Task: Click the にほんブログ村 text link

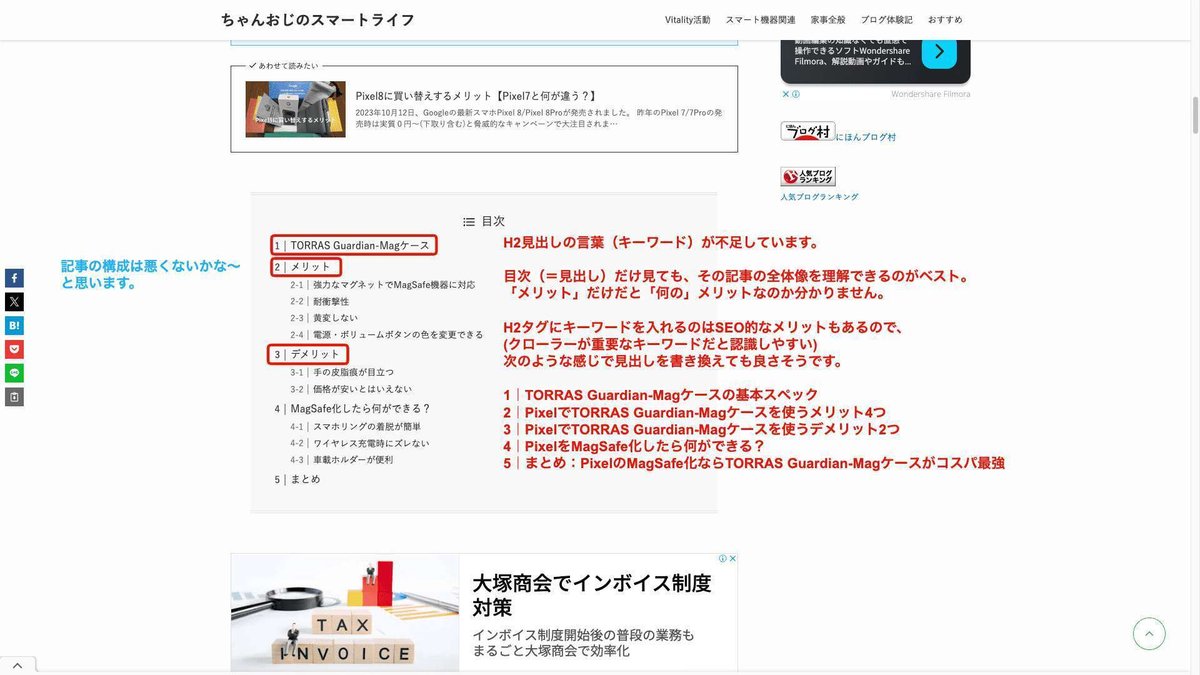Action: 866,137
